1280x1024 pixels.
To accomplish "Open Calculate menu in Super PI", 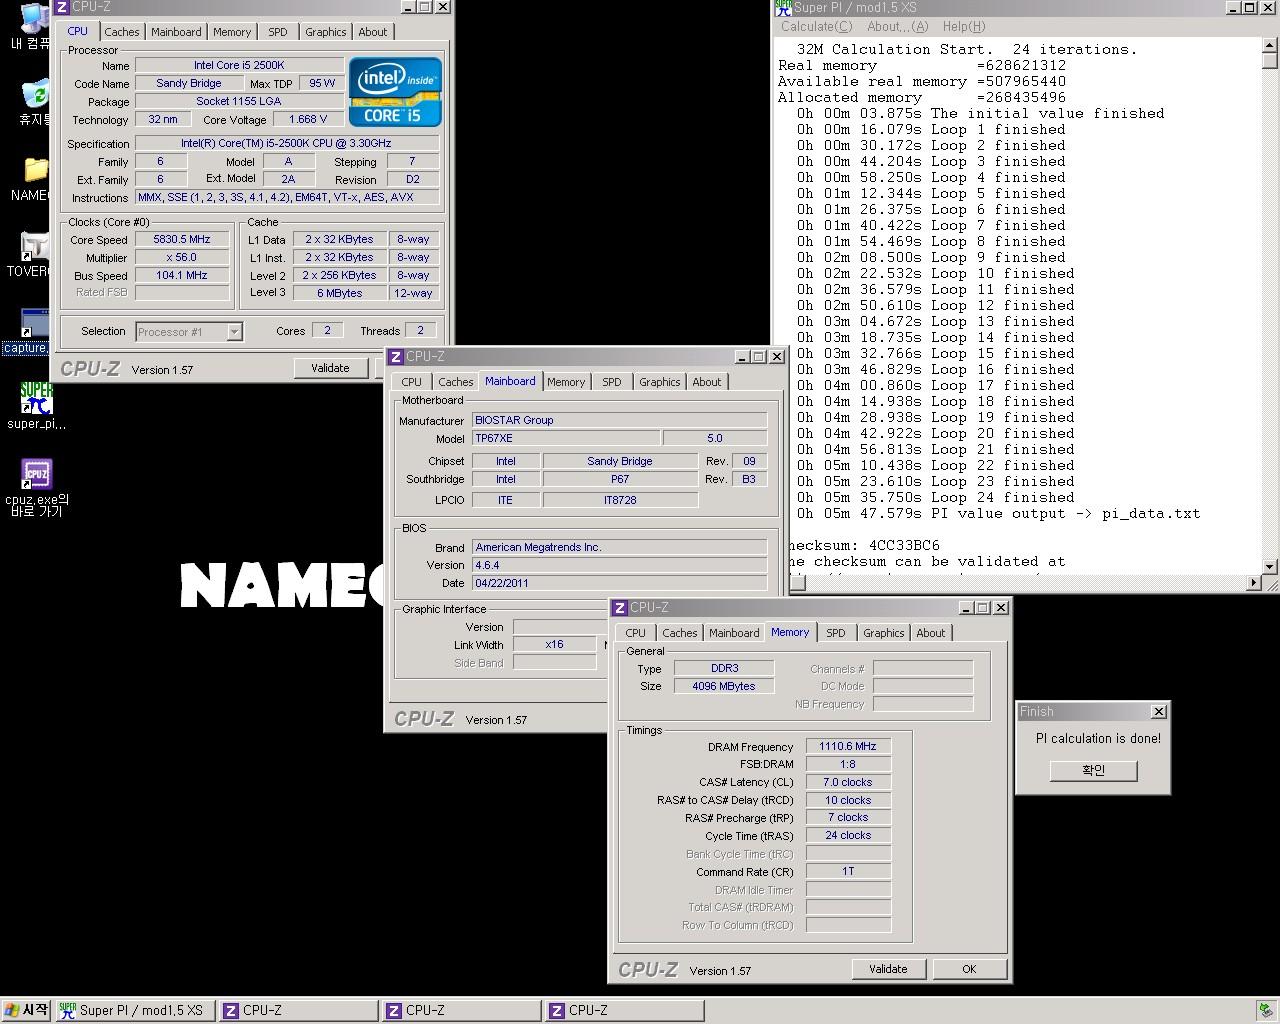I will tap(816, 27).
